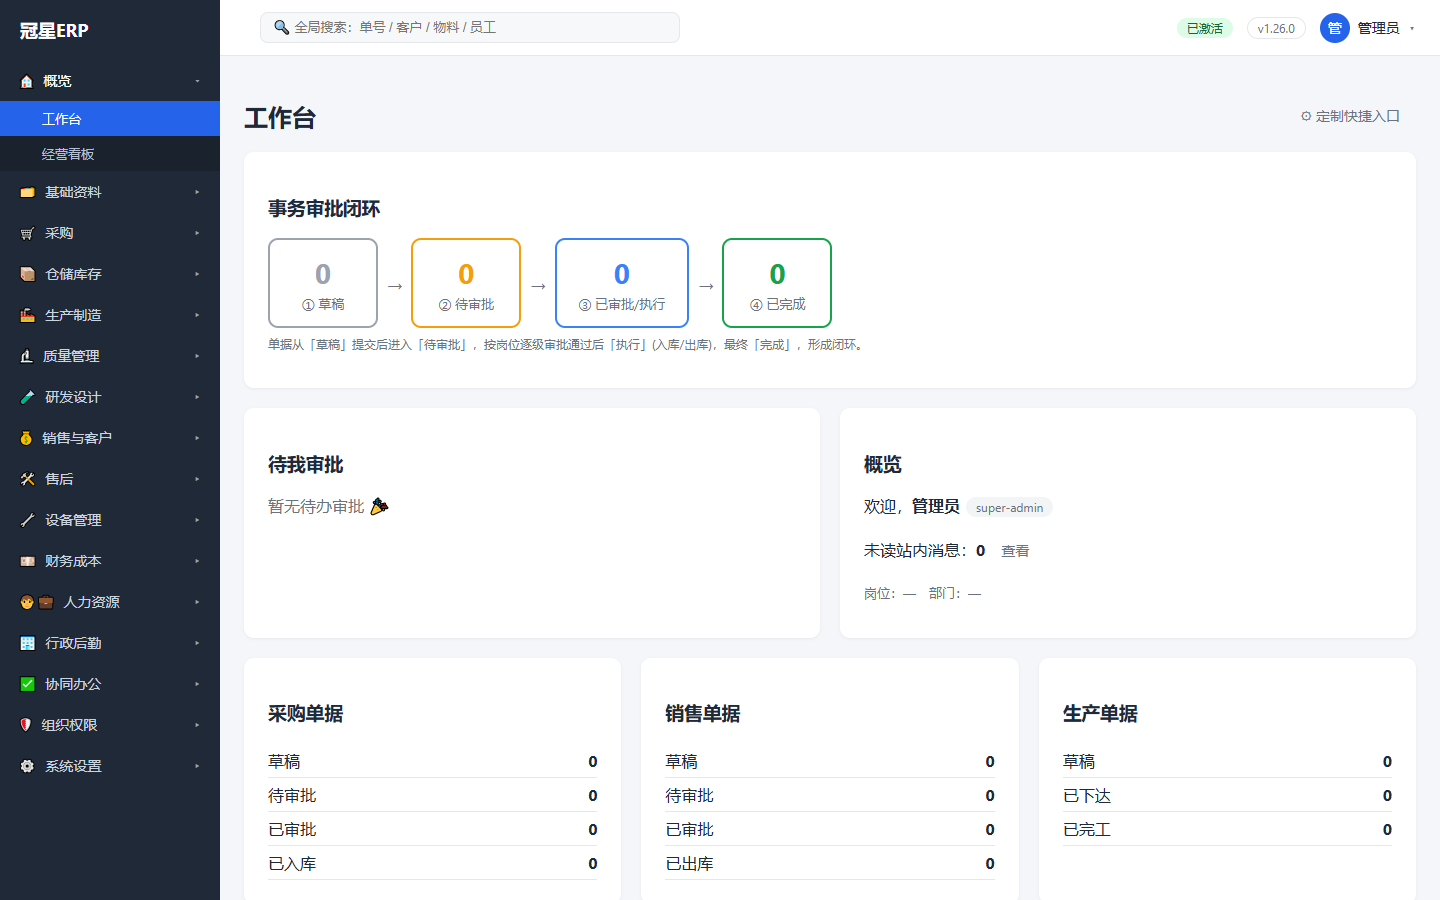This screenshot has height=900, width=1440.
Task: Click the v1.26.0 version badge
Action: (1276, 28)
